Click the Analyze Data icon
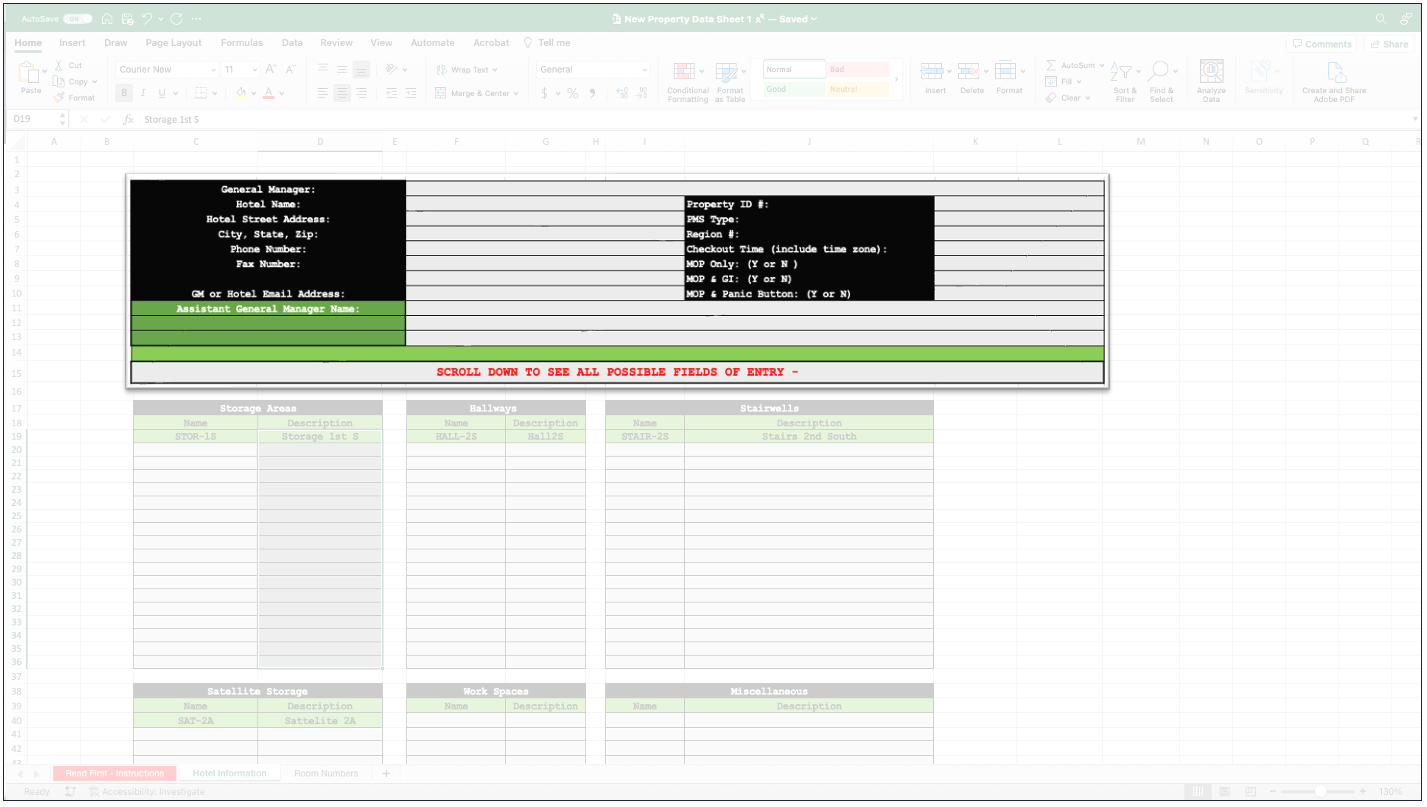 [x=1211, y=78]
